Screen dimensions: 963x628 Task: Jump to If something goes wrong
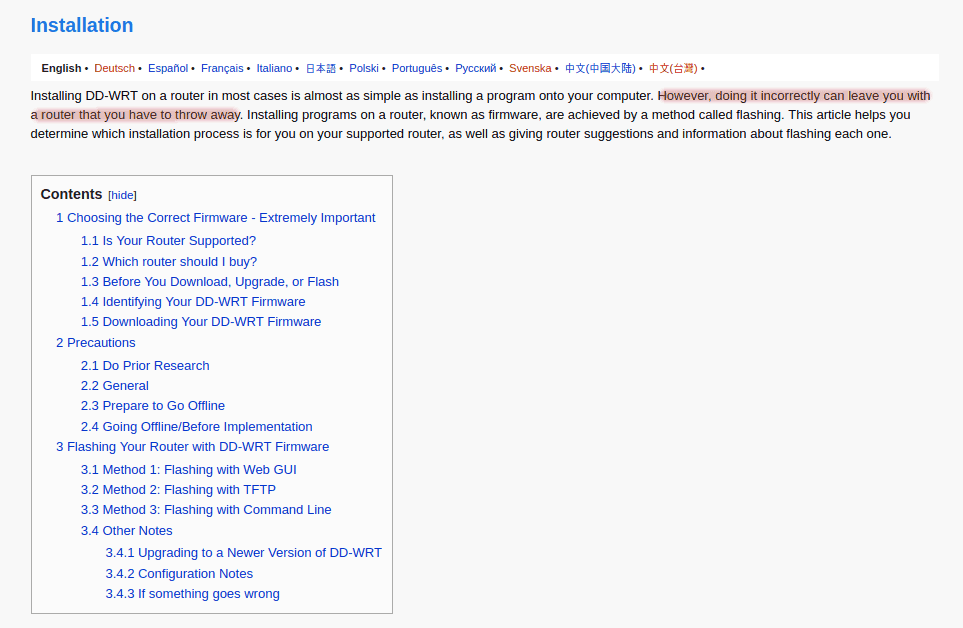[192, 594]
